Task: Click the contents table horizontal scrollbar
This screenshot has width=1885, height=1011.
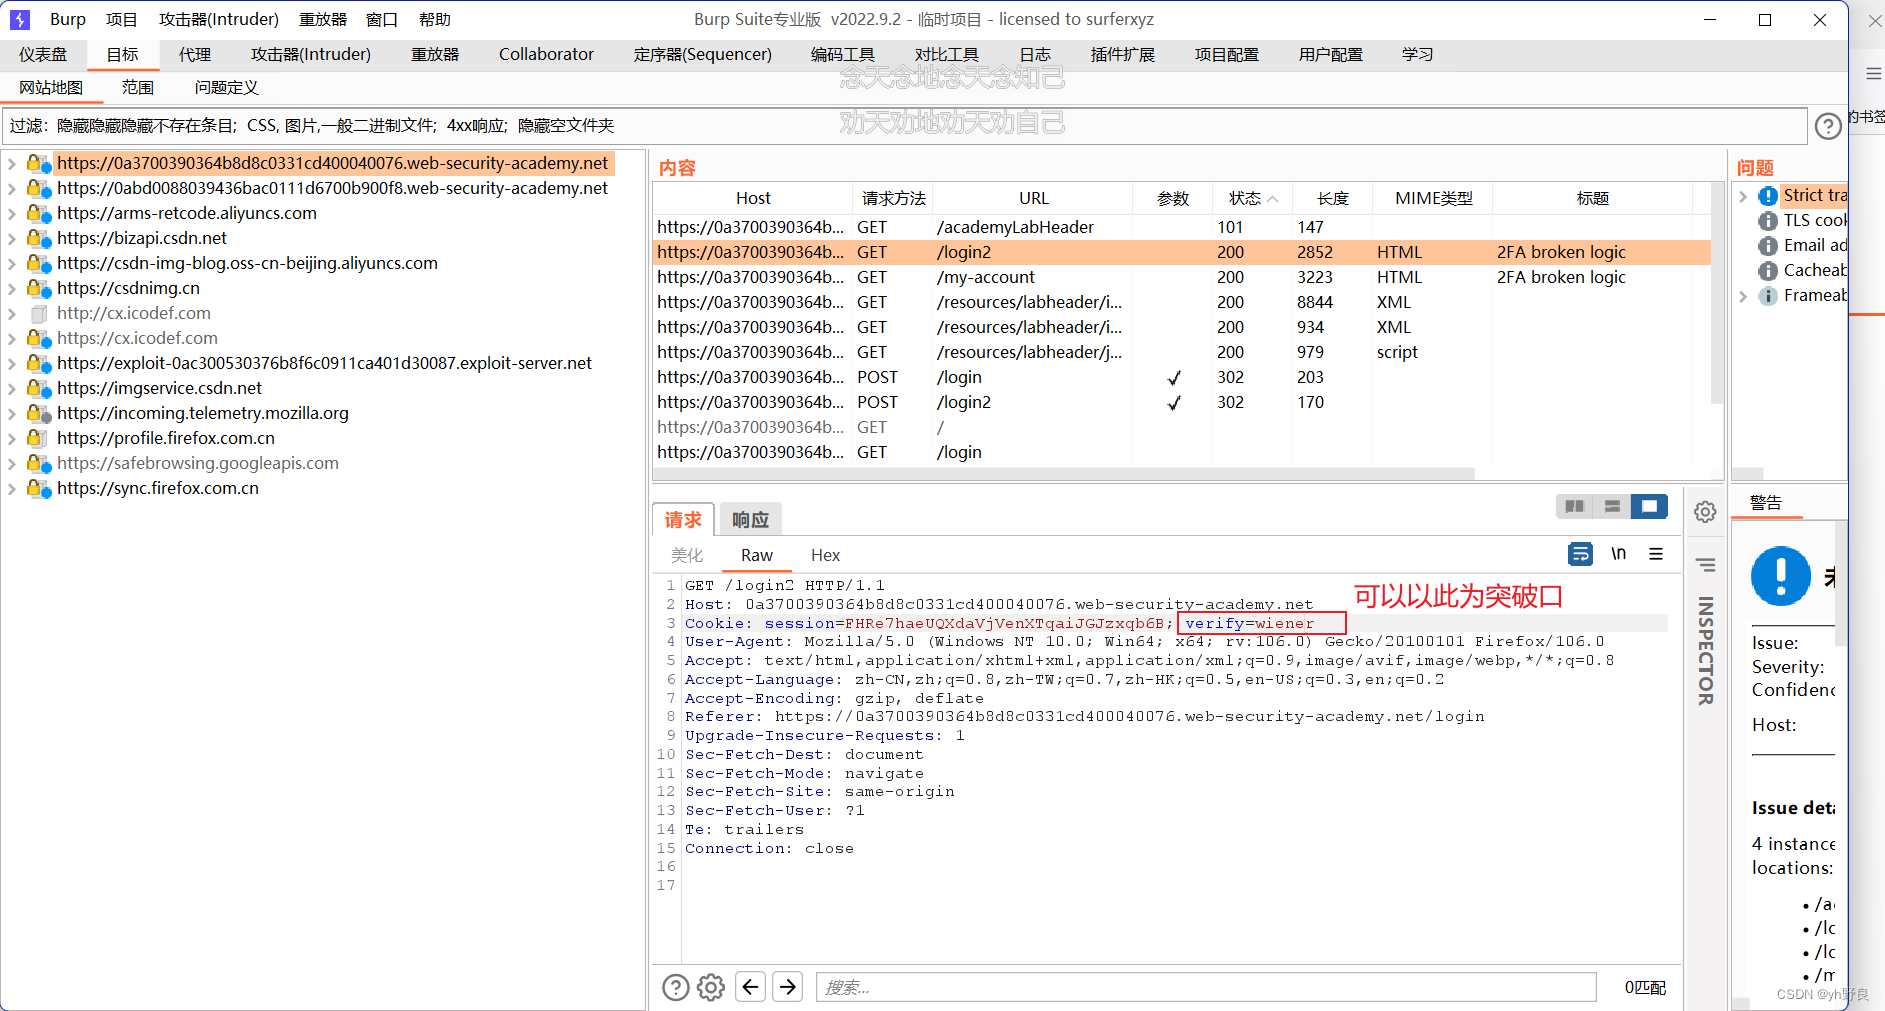Action: [1065, 474]
